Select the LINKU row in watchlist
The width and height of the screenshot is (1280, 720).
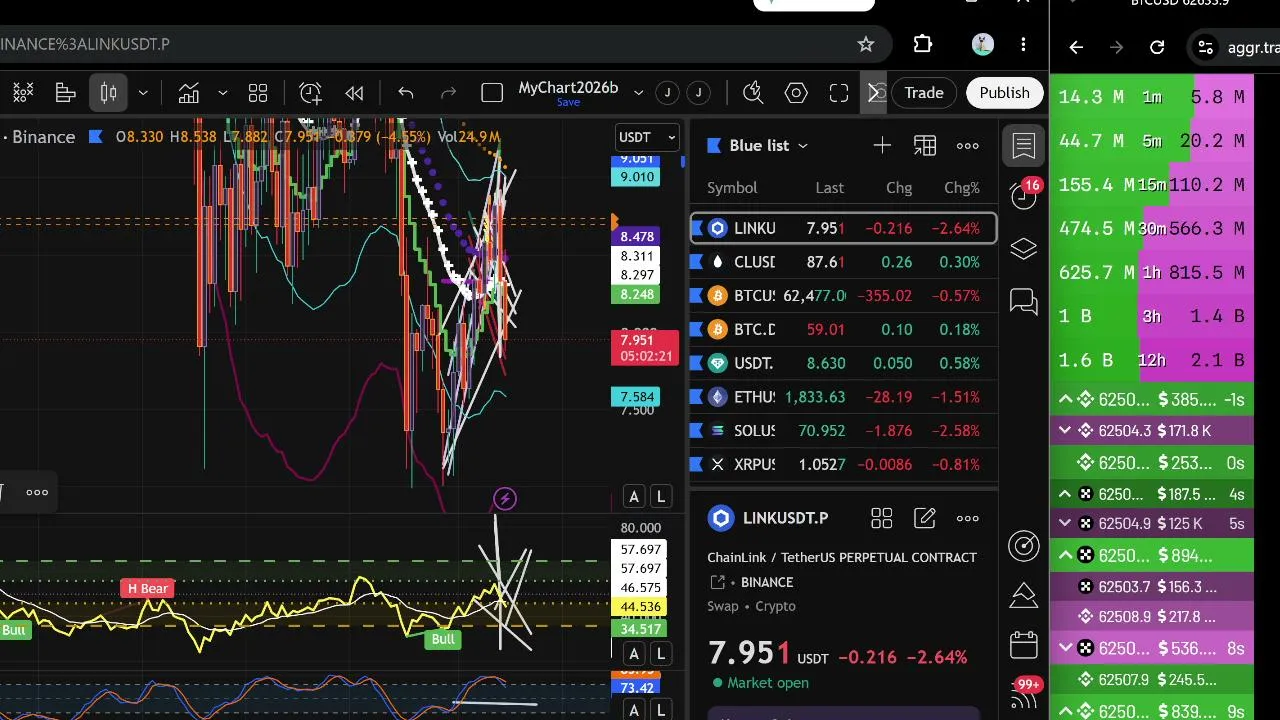coord(844,228)
